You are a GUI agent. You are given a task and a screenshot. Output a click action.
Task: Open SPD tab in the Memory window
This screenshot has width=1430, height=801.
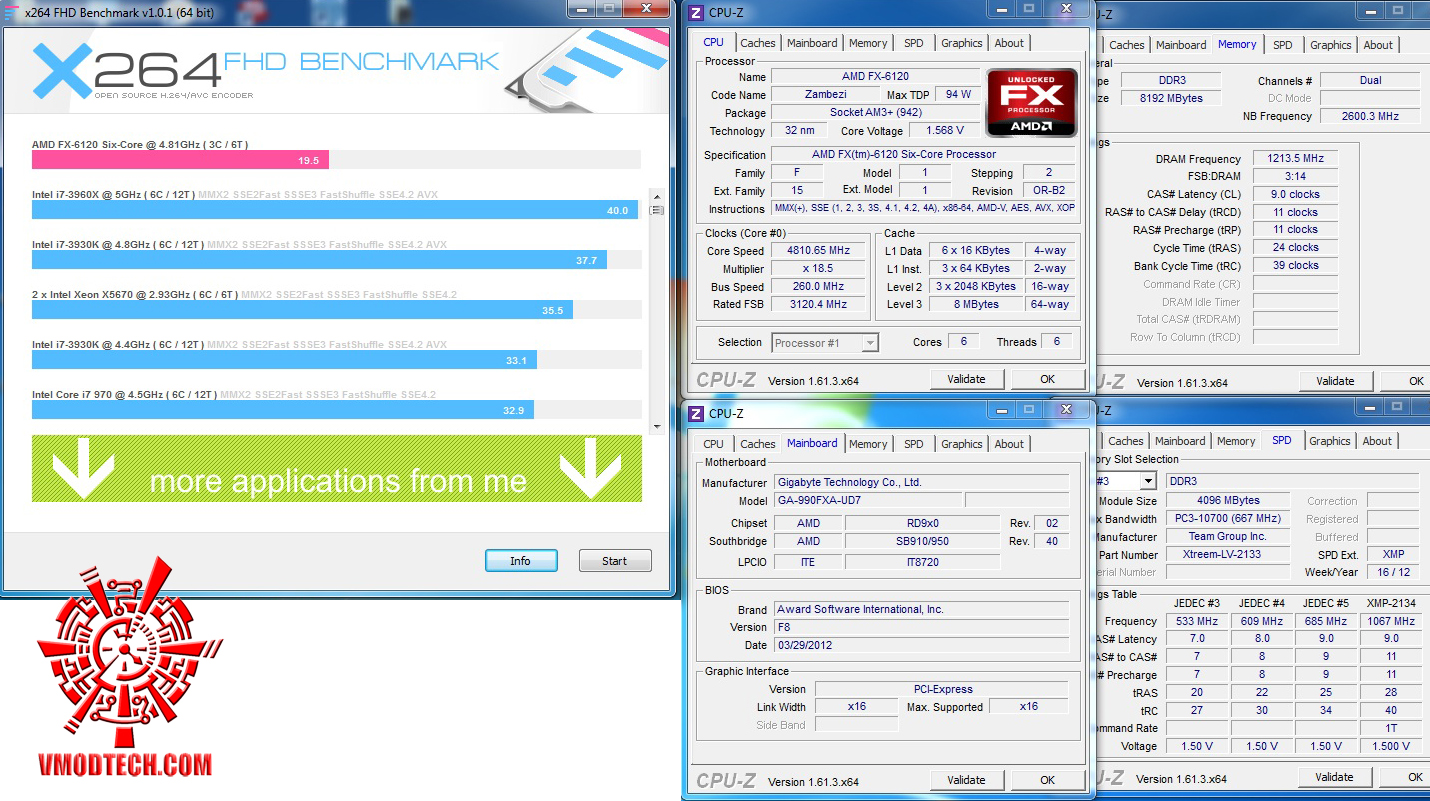coord(1283,45)
